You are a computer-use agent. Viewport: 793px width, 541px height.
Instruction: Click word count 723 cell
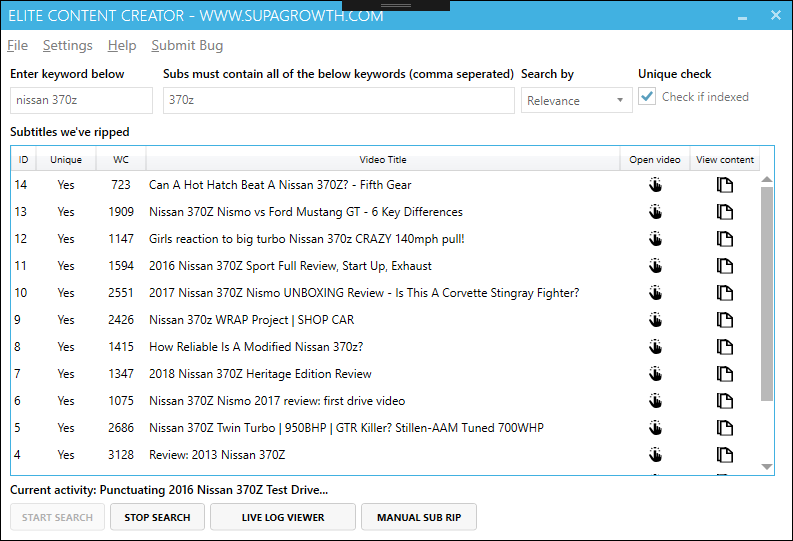121,185
